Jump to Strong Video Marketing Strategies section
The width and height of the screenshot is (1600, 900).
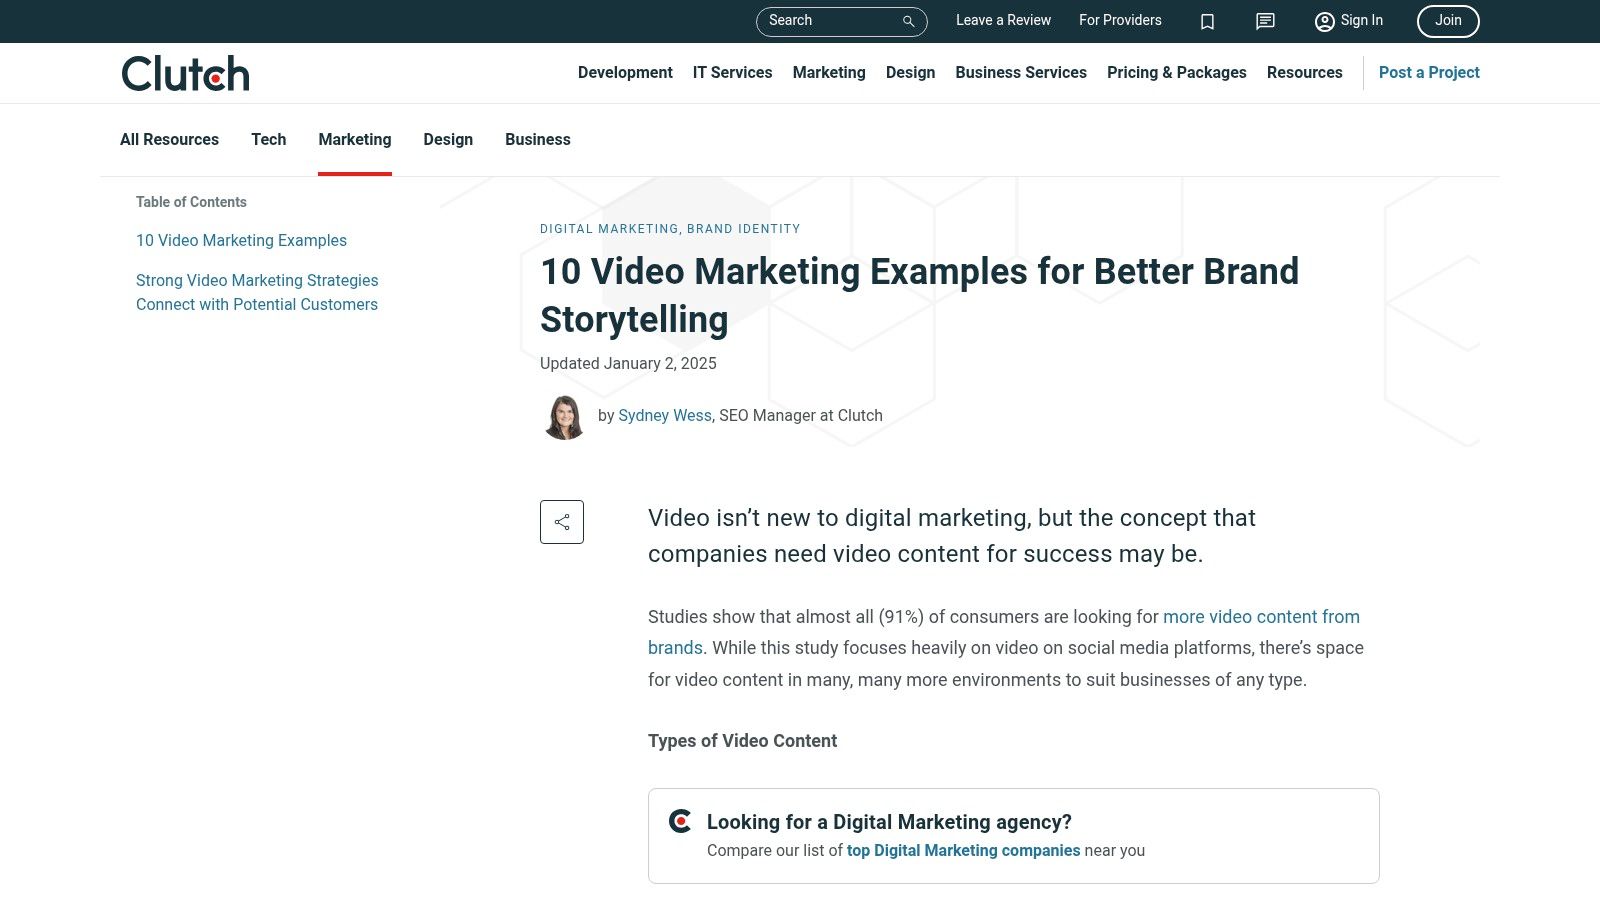click(257, 292)
